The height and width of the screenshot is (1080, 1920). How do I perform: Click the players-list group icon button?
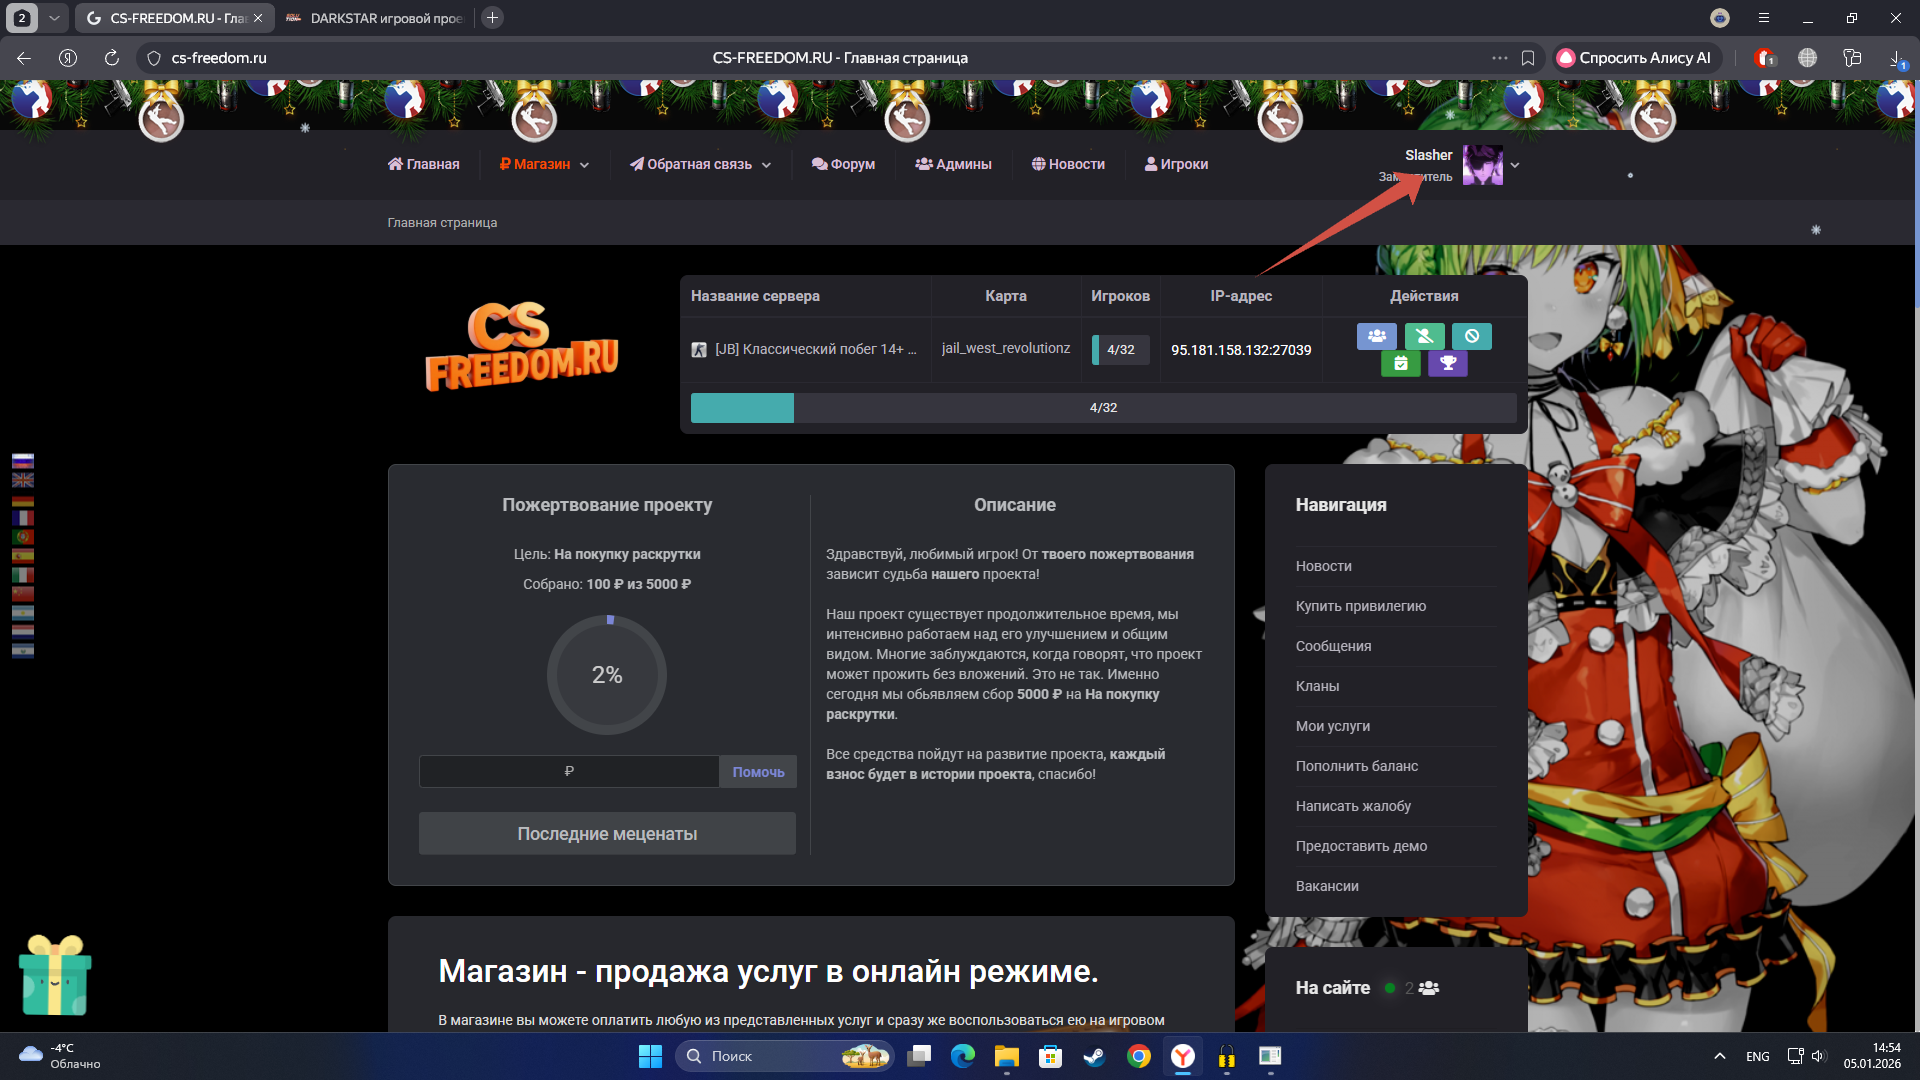[1376, 336]
